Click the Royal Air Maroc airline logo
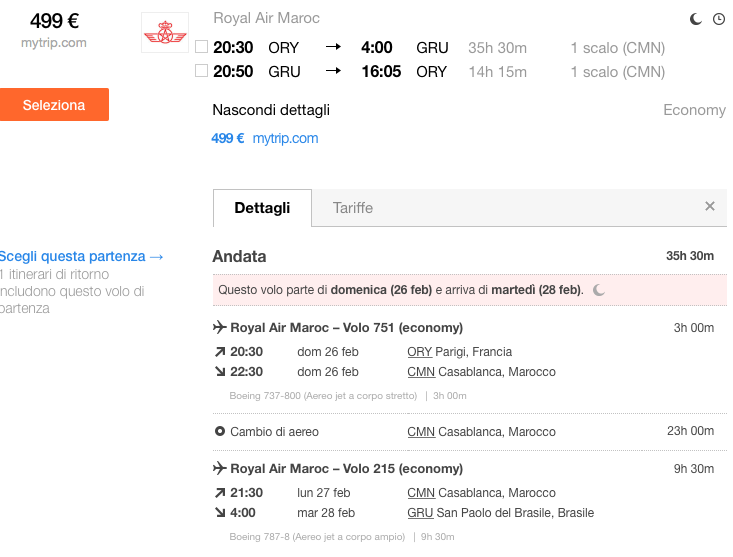733x557 pixels. point(165,32)
